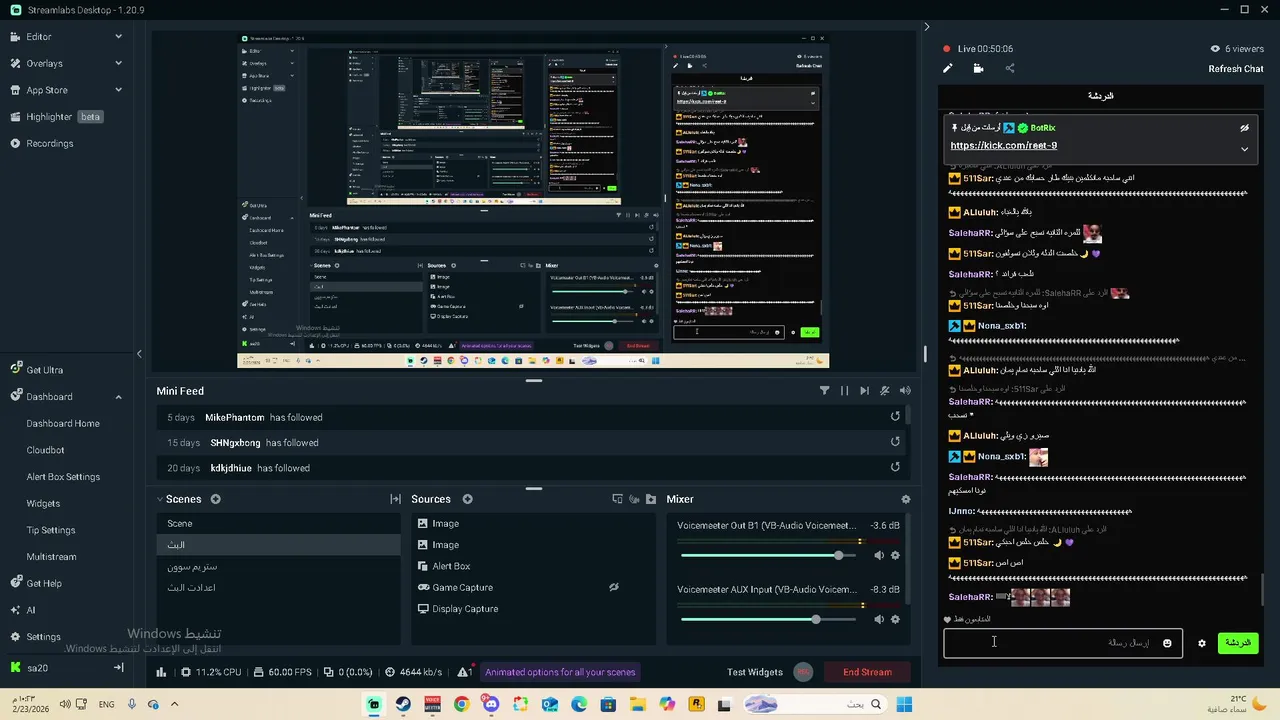
Task: Mute Voicemeeter AUX Input audio
Action: point(879,619)
